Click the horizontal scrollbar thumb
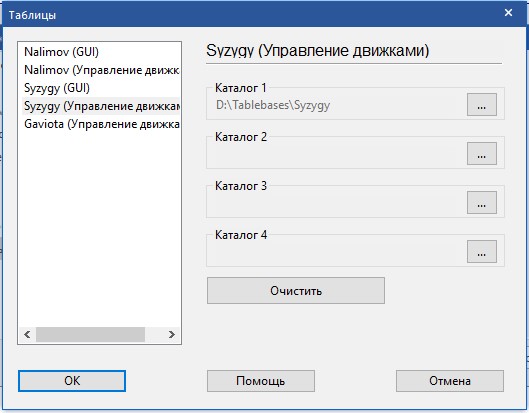The height and width of the screenshot is (413, 529). pyautogui.click(x=90, y=334)
